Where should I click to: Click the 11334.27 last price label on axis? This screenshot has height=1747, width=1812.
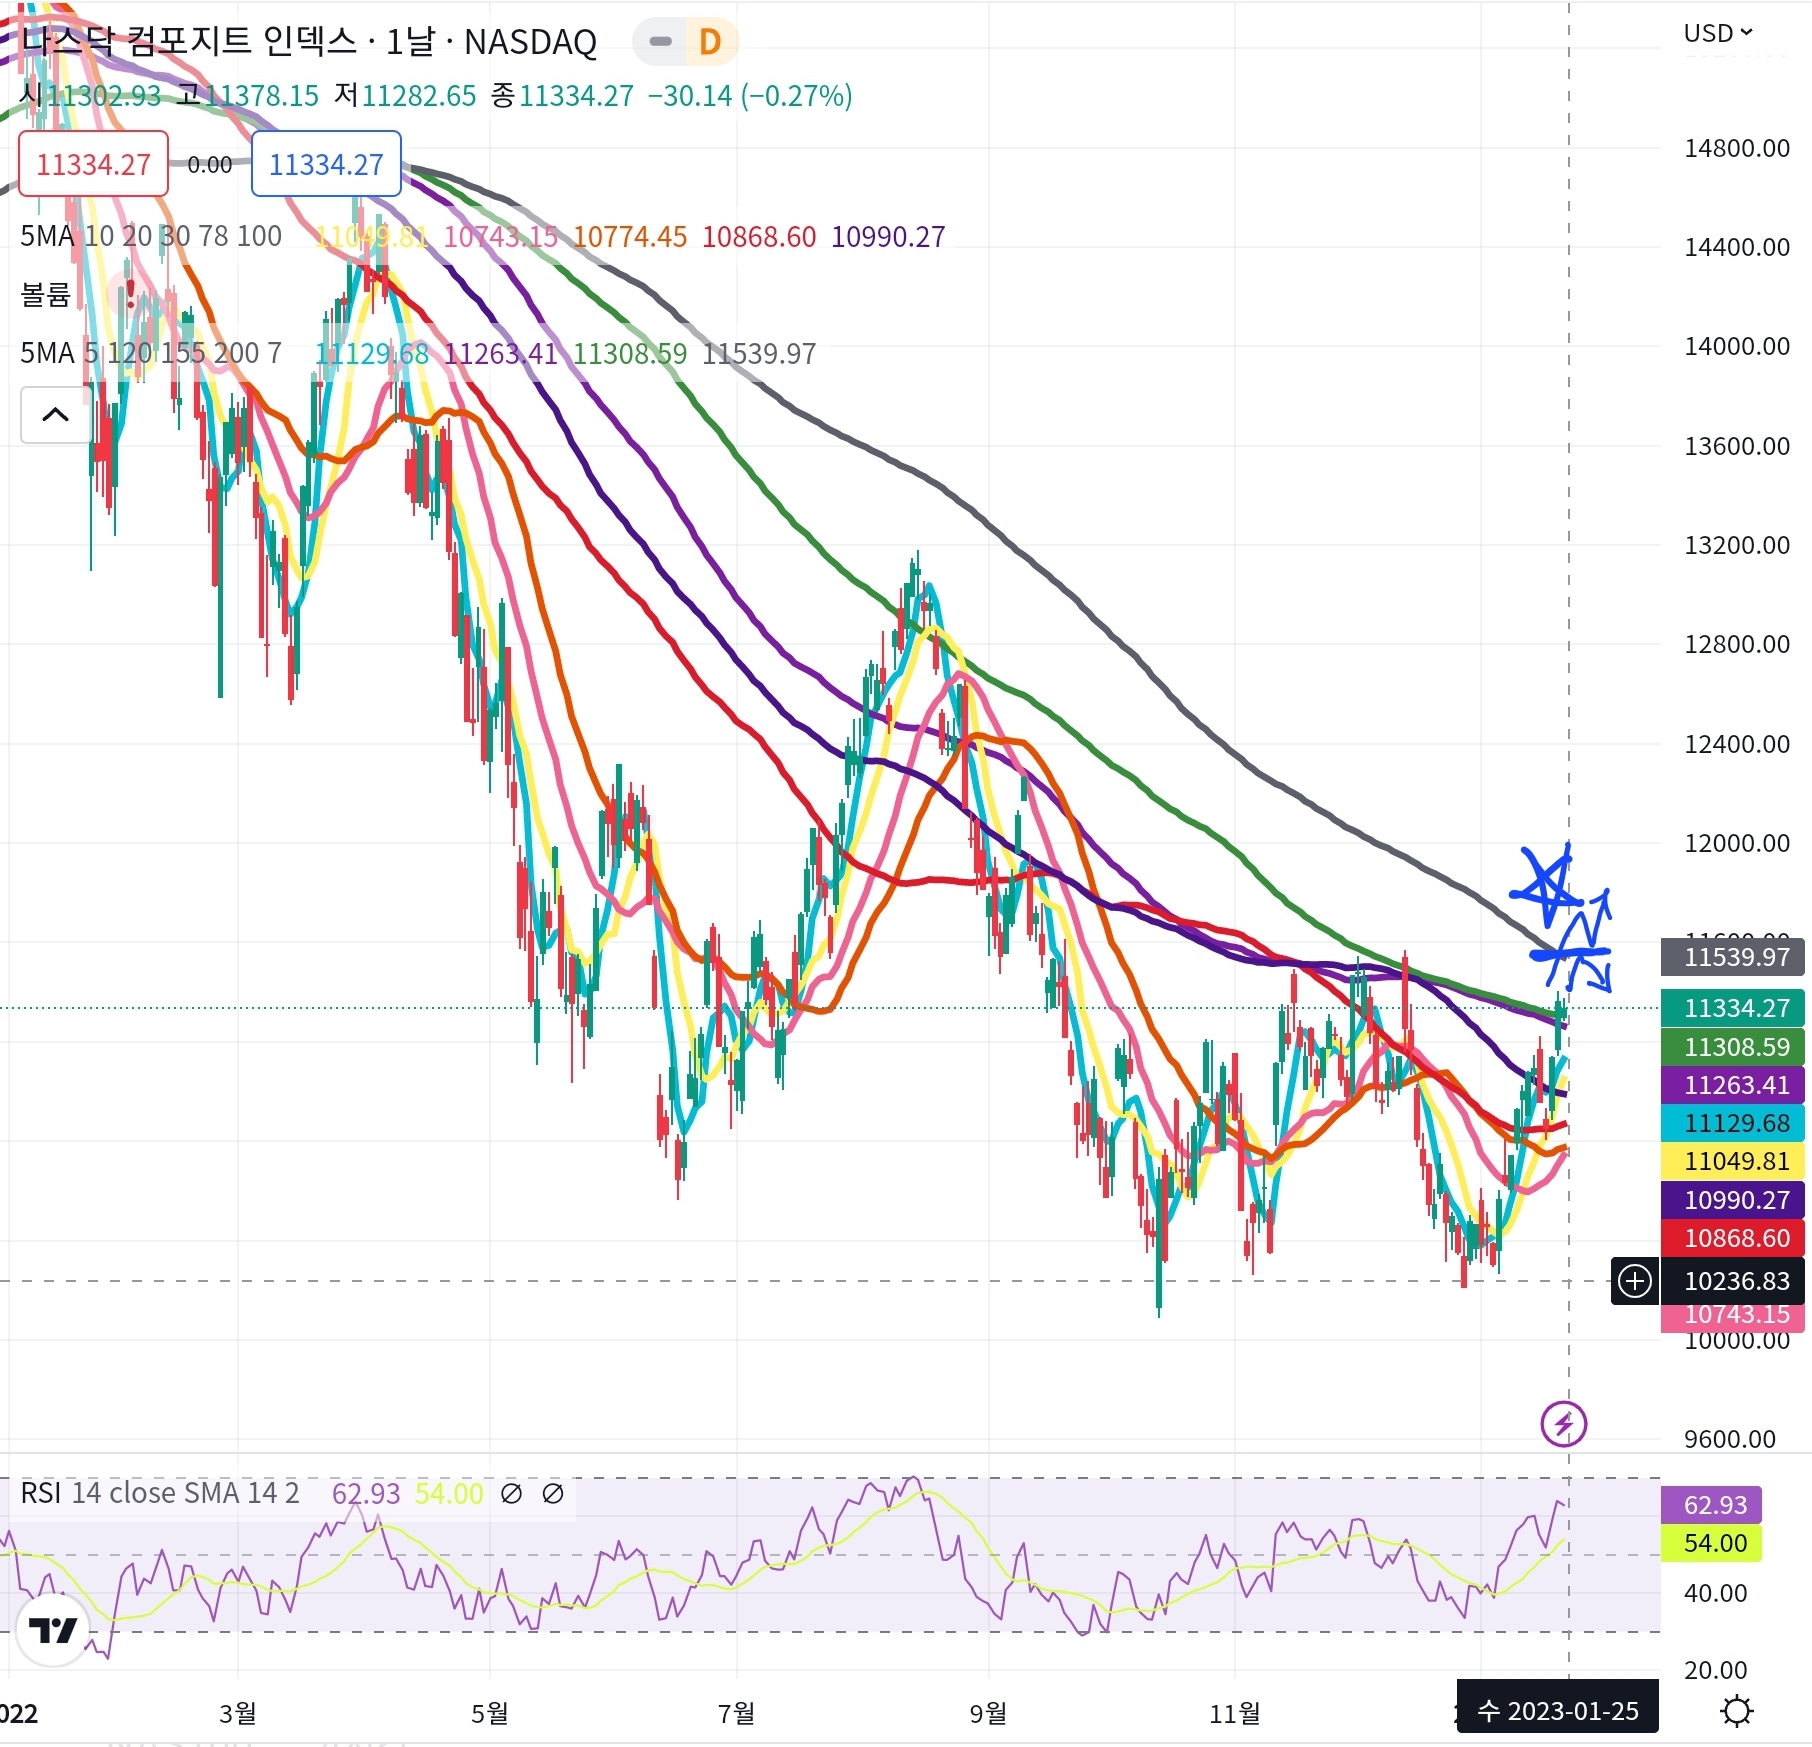pyautogui.click(x=1733, y=1008)
